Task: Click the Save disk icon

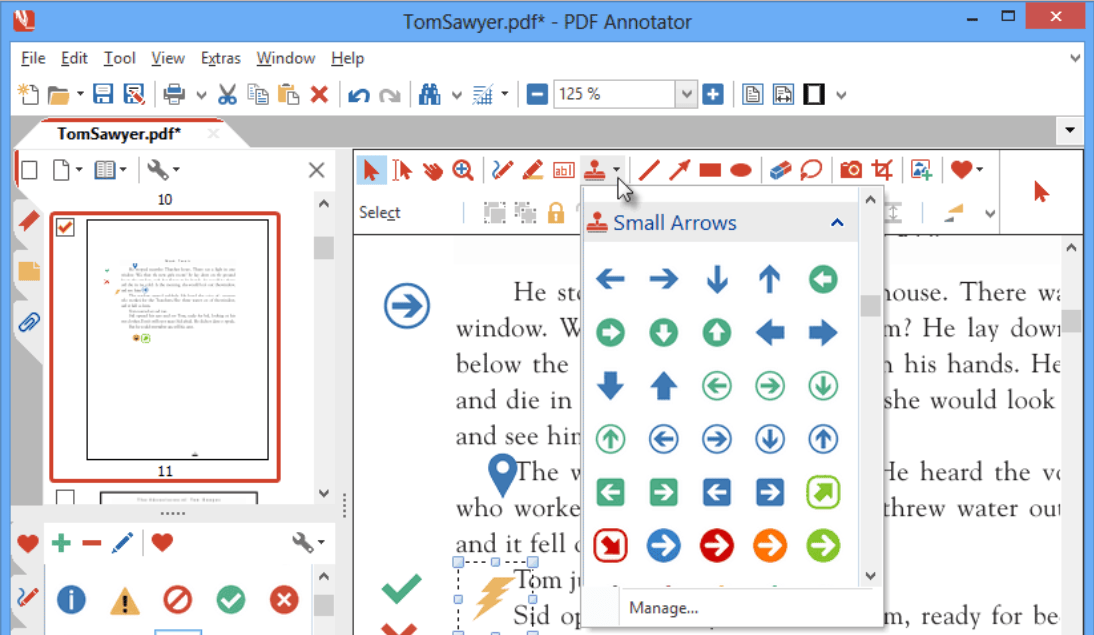Action: click(x=103, y=94)
